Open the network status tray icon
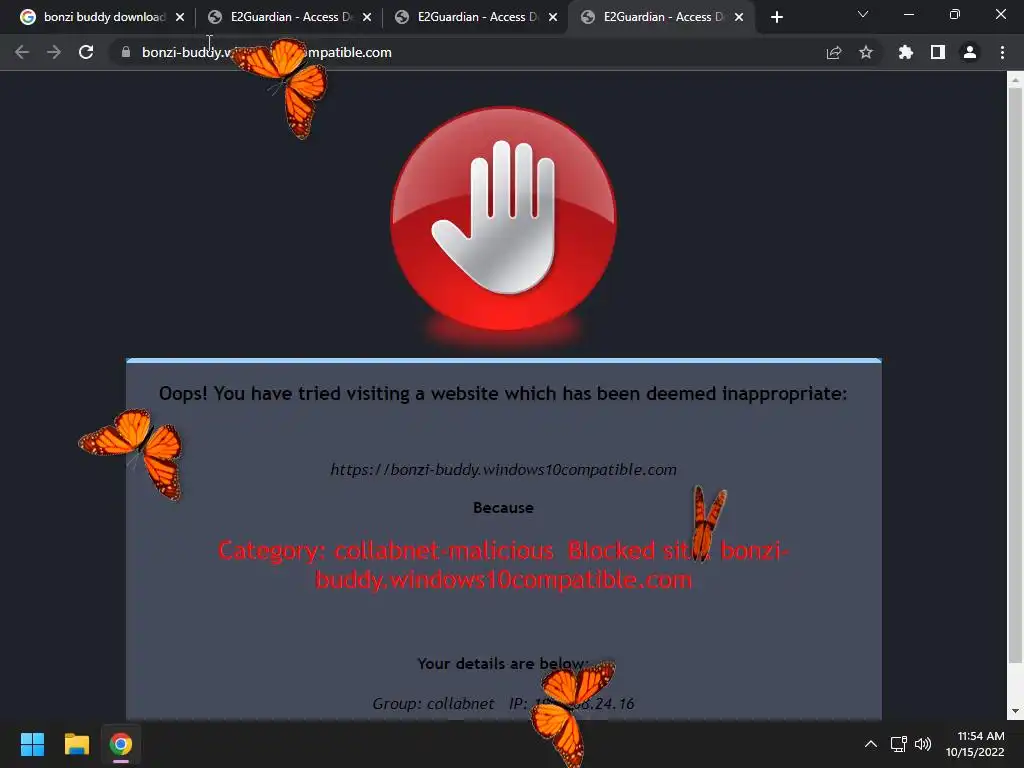The height and width of the screenshot is (768, 1024). (899, 744)
